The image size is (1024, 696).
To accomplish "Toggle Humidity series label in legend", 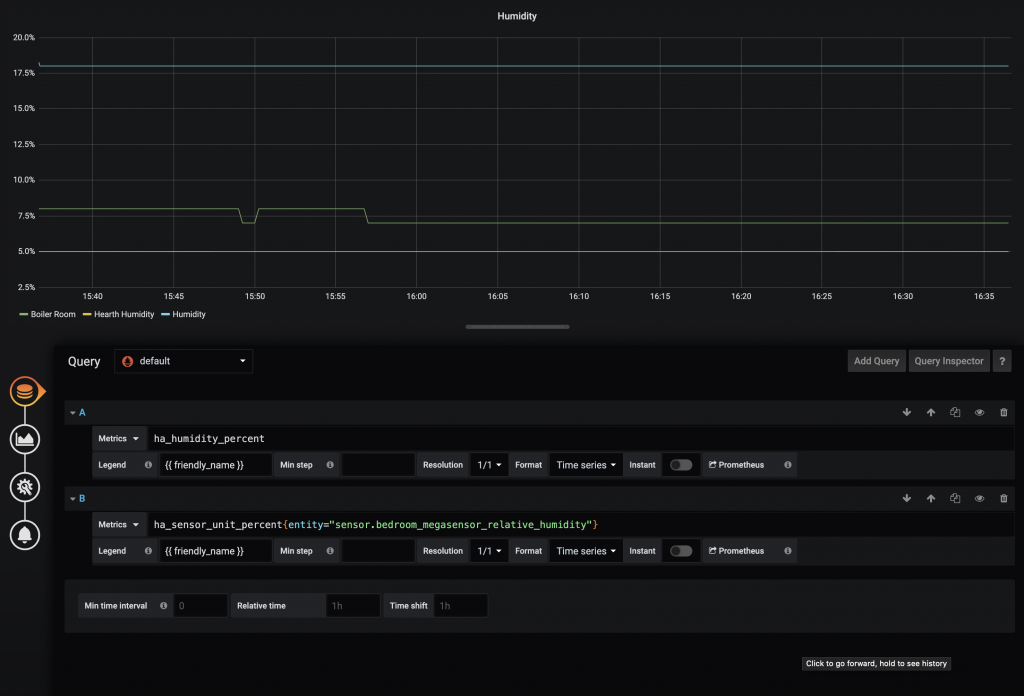I will point(189,315).
